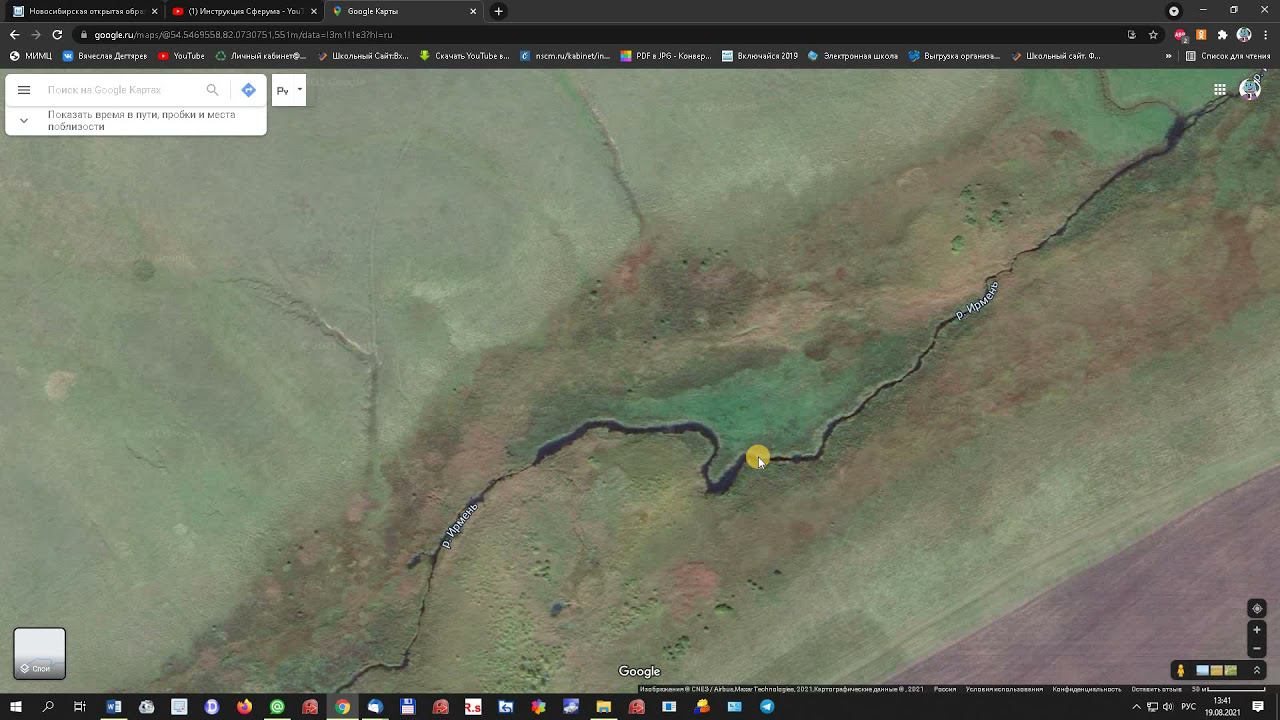This screenshot has width=1280, height=720.
Task: Open directions with the blue route icon
Action: (248, 90)
